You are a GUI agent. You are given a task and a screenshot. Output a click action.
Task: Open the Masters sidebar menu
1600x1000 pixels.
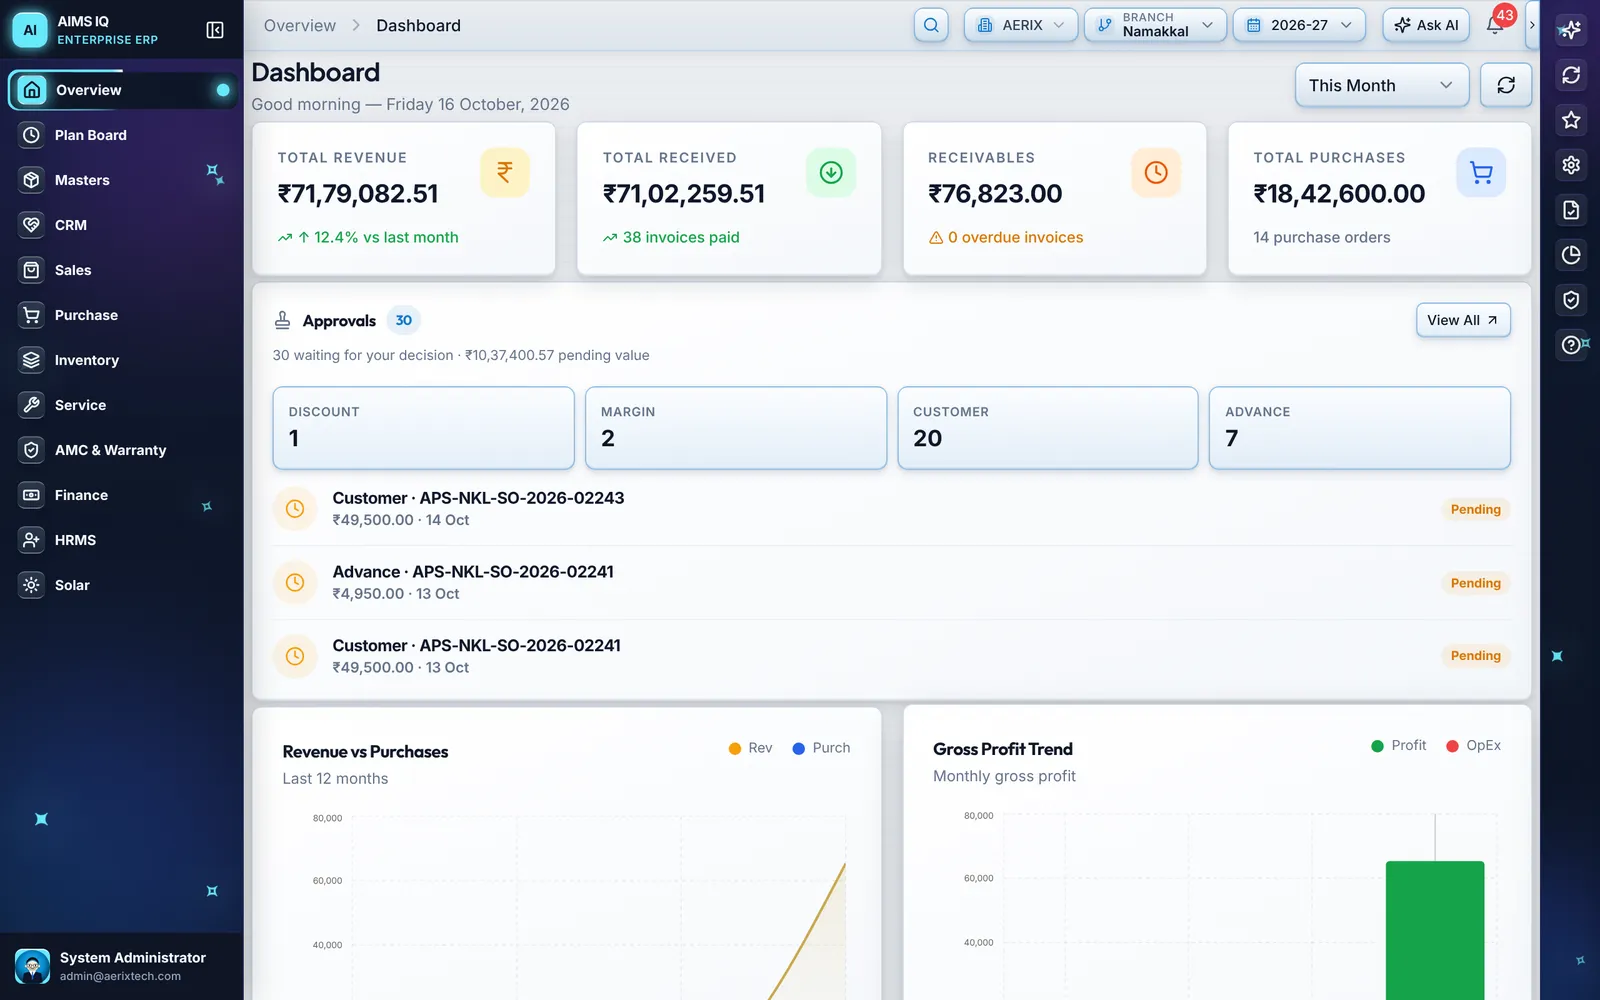coord(122,180)
